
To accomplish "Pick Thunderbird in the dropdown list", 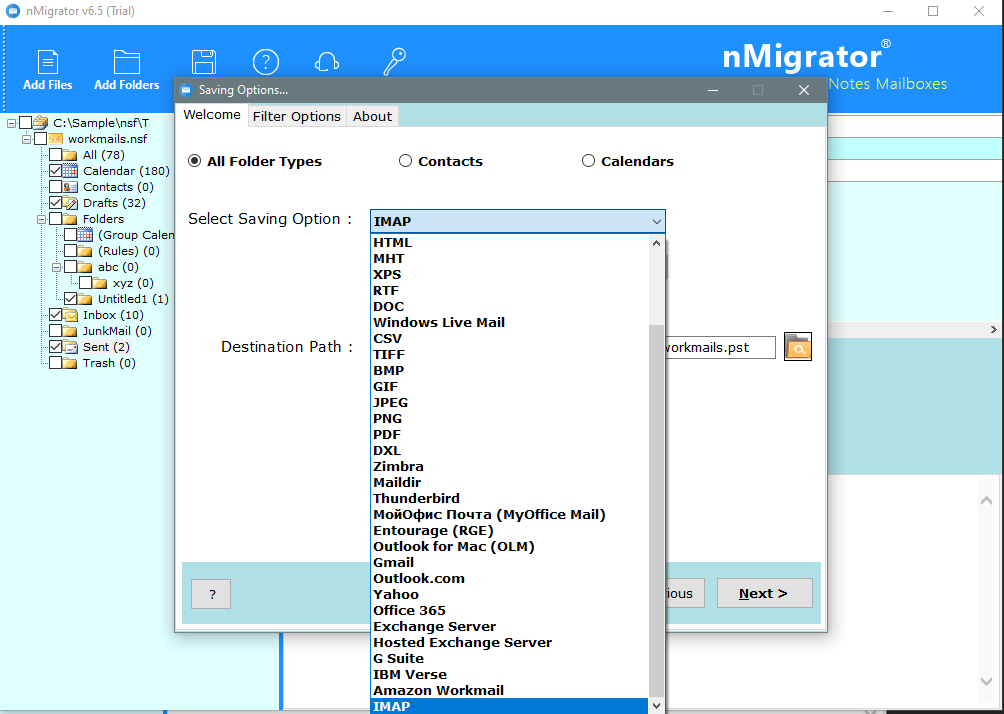I will tap(510, 499).
